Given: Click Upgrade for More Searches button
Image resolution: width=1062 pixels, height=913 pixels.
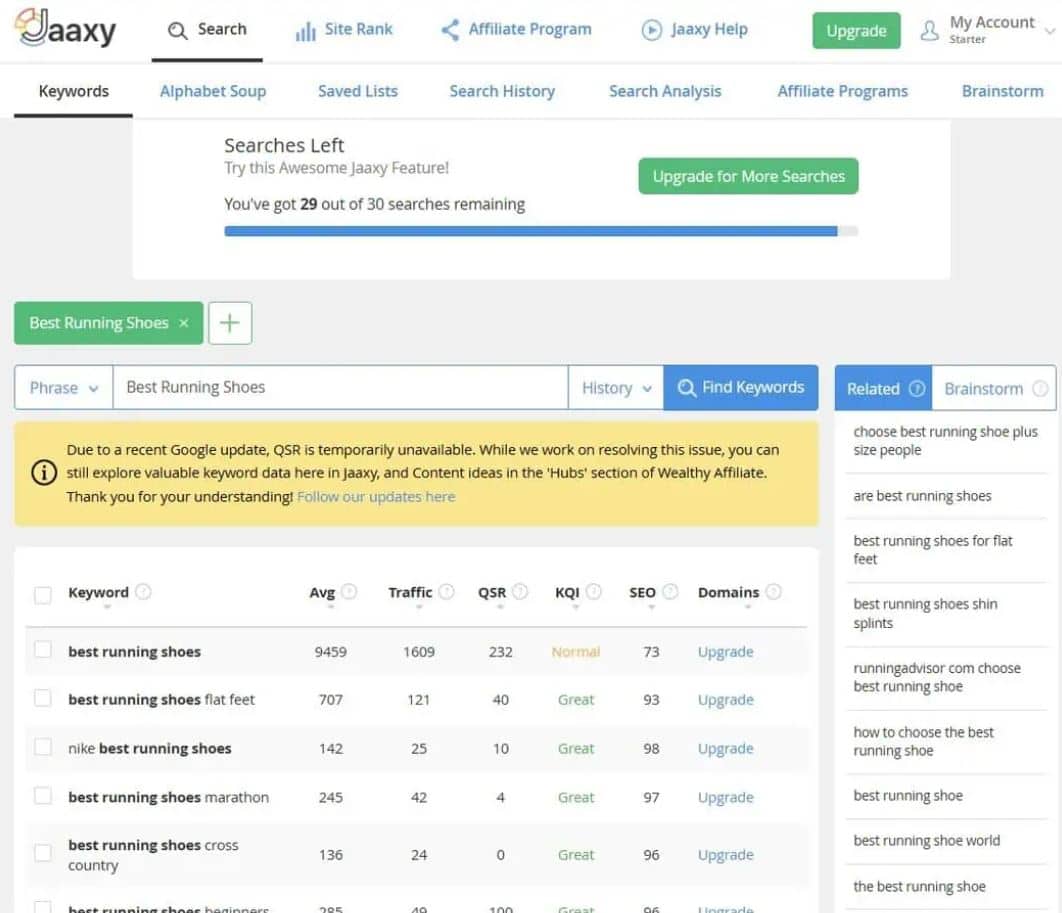Looking at the screenshot, I should click(748, 176).
